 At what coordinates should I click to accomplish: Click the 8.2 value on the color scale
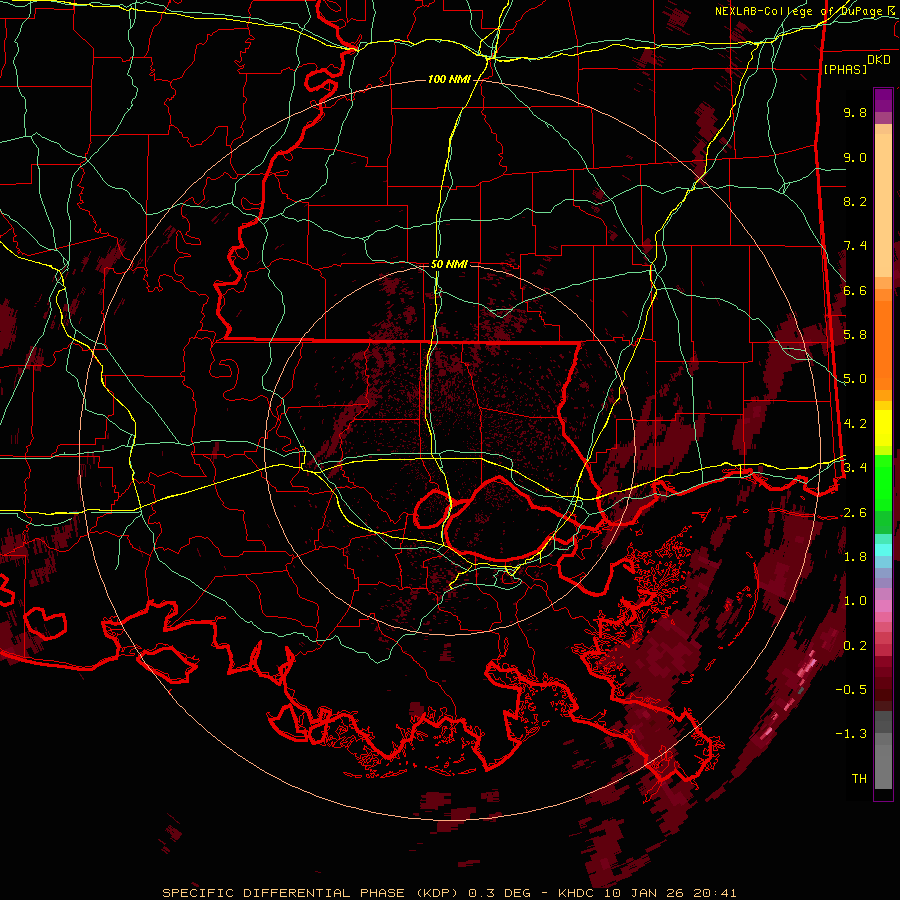point(855,201)
